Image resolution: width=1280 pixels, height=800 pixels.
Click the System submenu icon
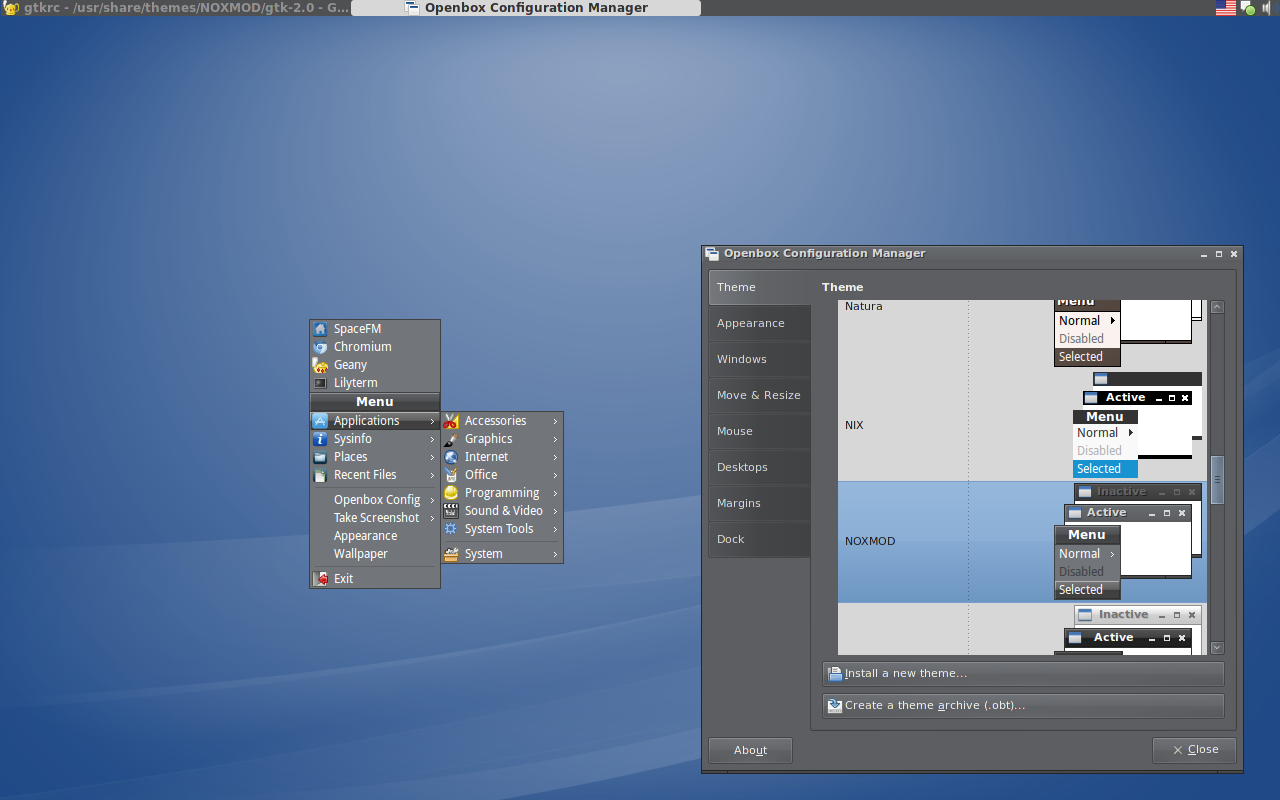tap(451, 554)
